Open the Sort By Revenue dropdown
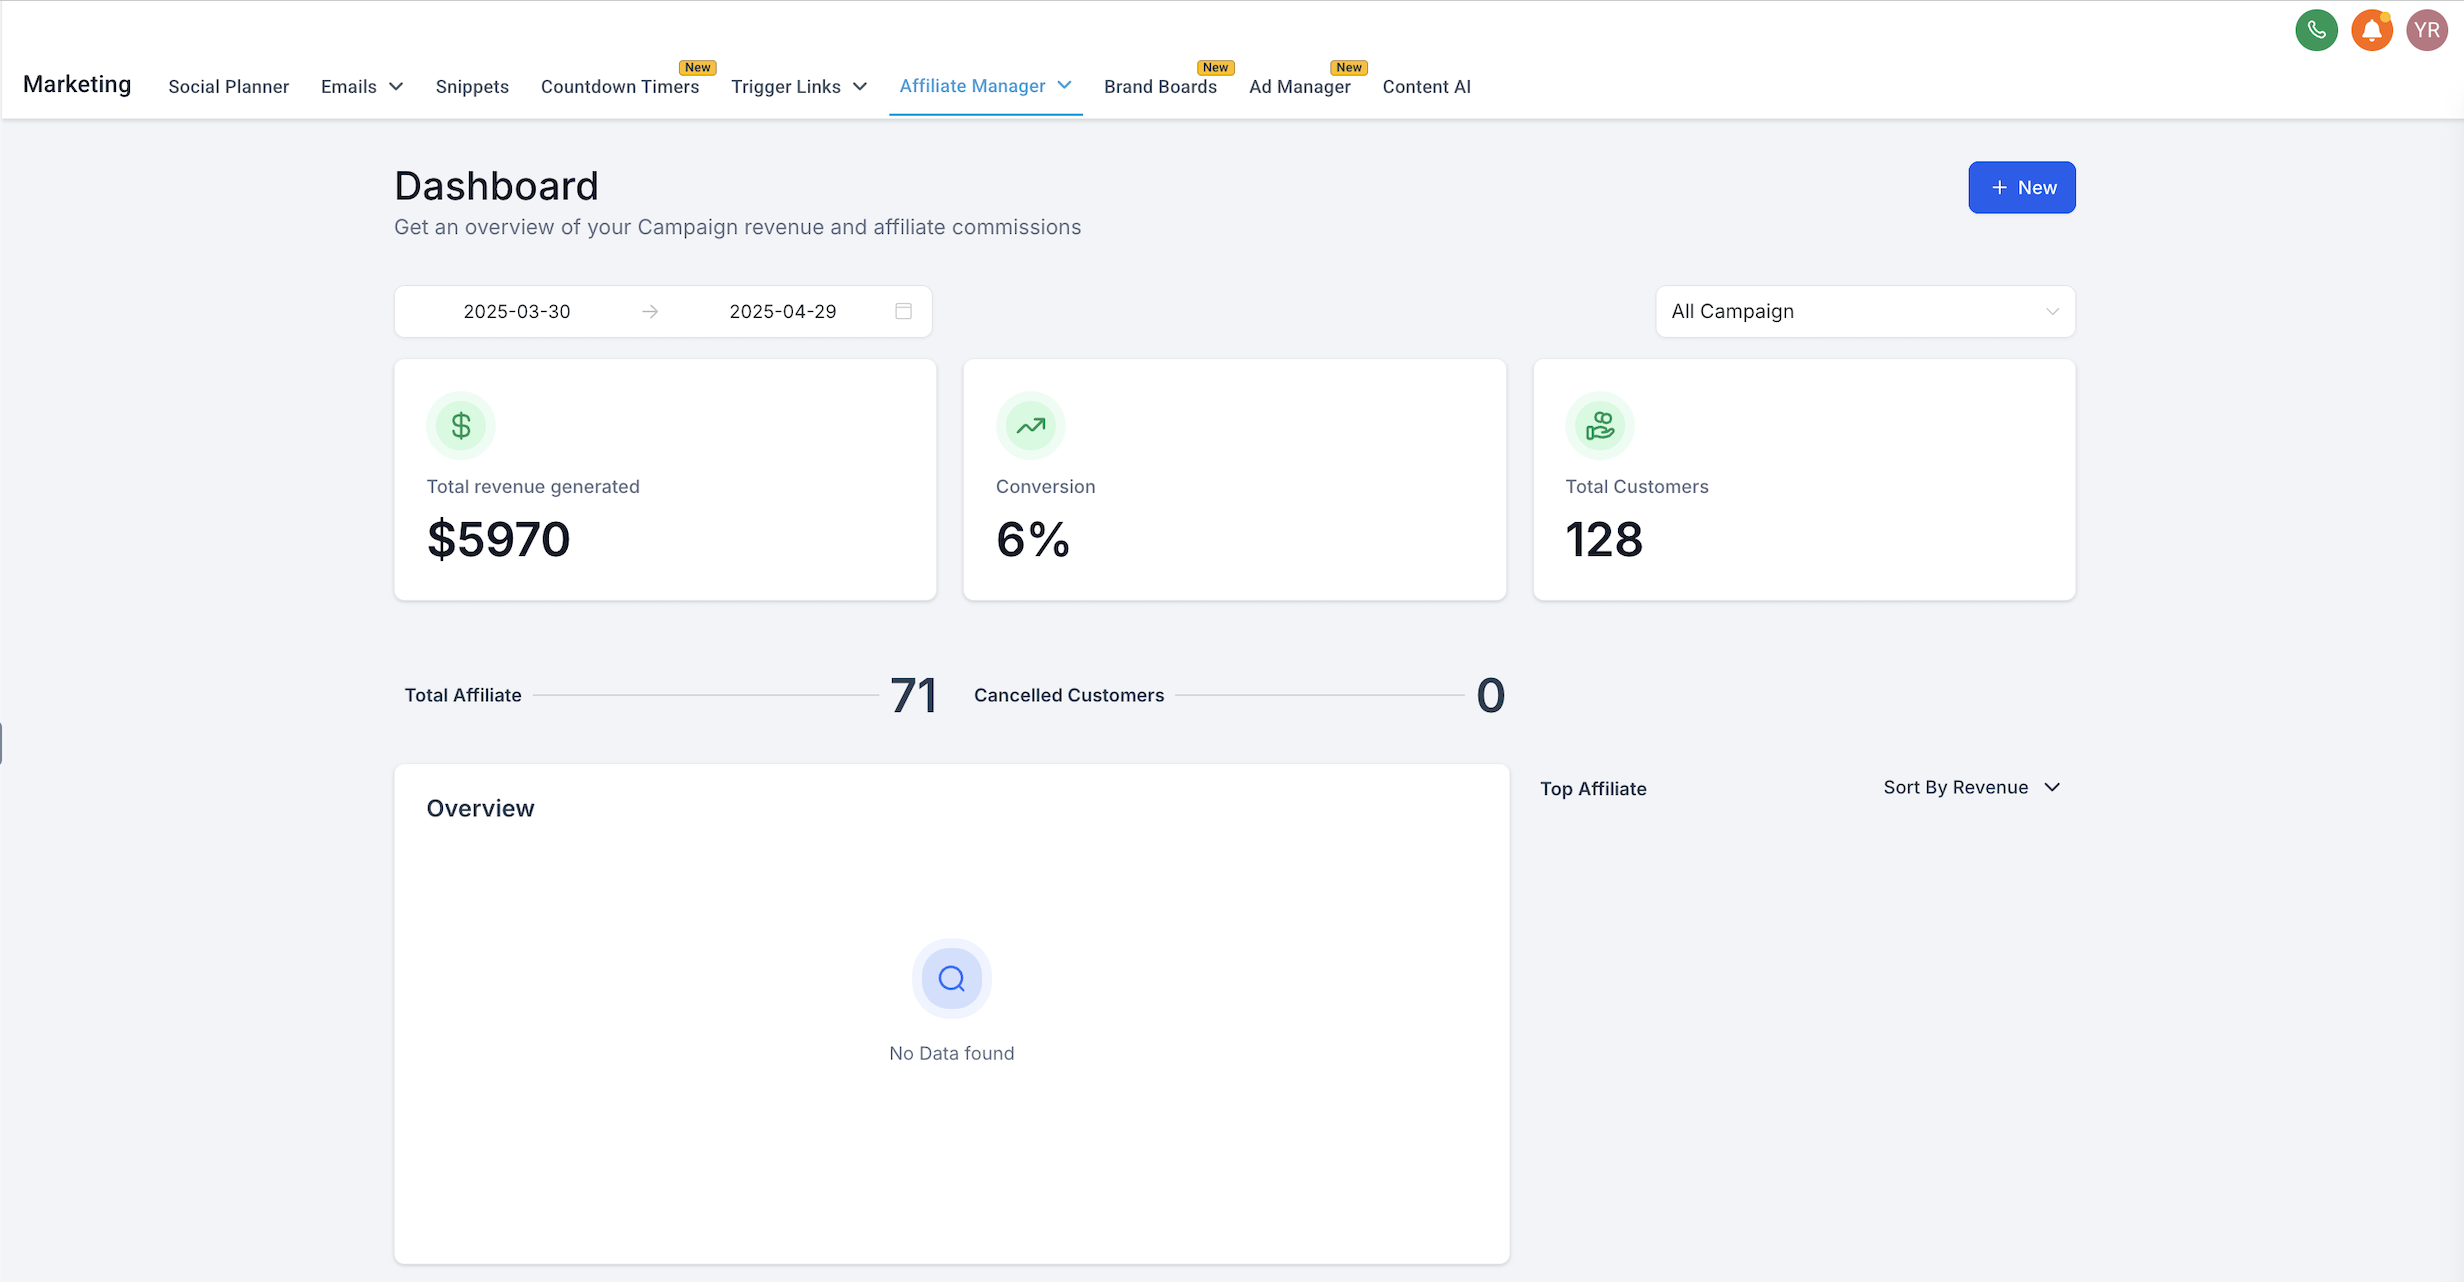 1971,787
